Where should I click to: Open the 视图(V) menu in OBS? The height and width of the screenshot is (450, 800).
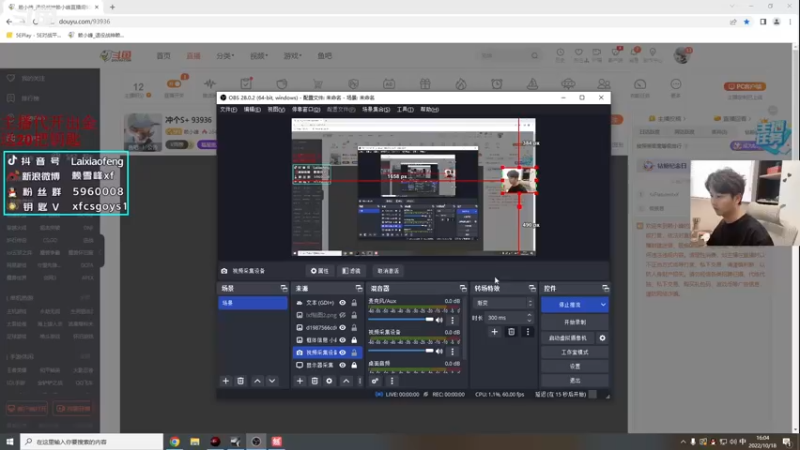point(277,110)
